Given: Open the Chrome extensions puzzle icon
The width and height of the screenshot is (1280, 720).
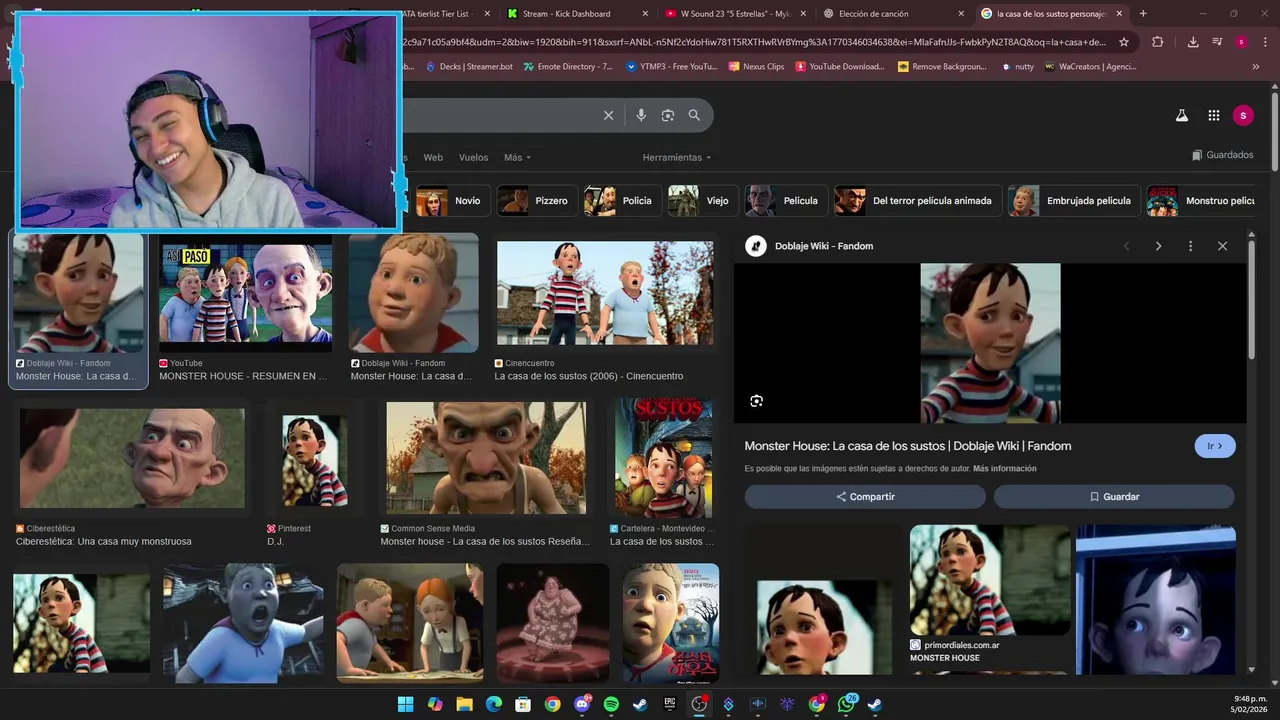Looking at the screenshot, I should pos(1157,42).
